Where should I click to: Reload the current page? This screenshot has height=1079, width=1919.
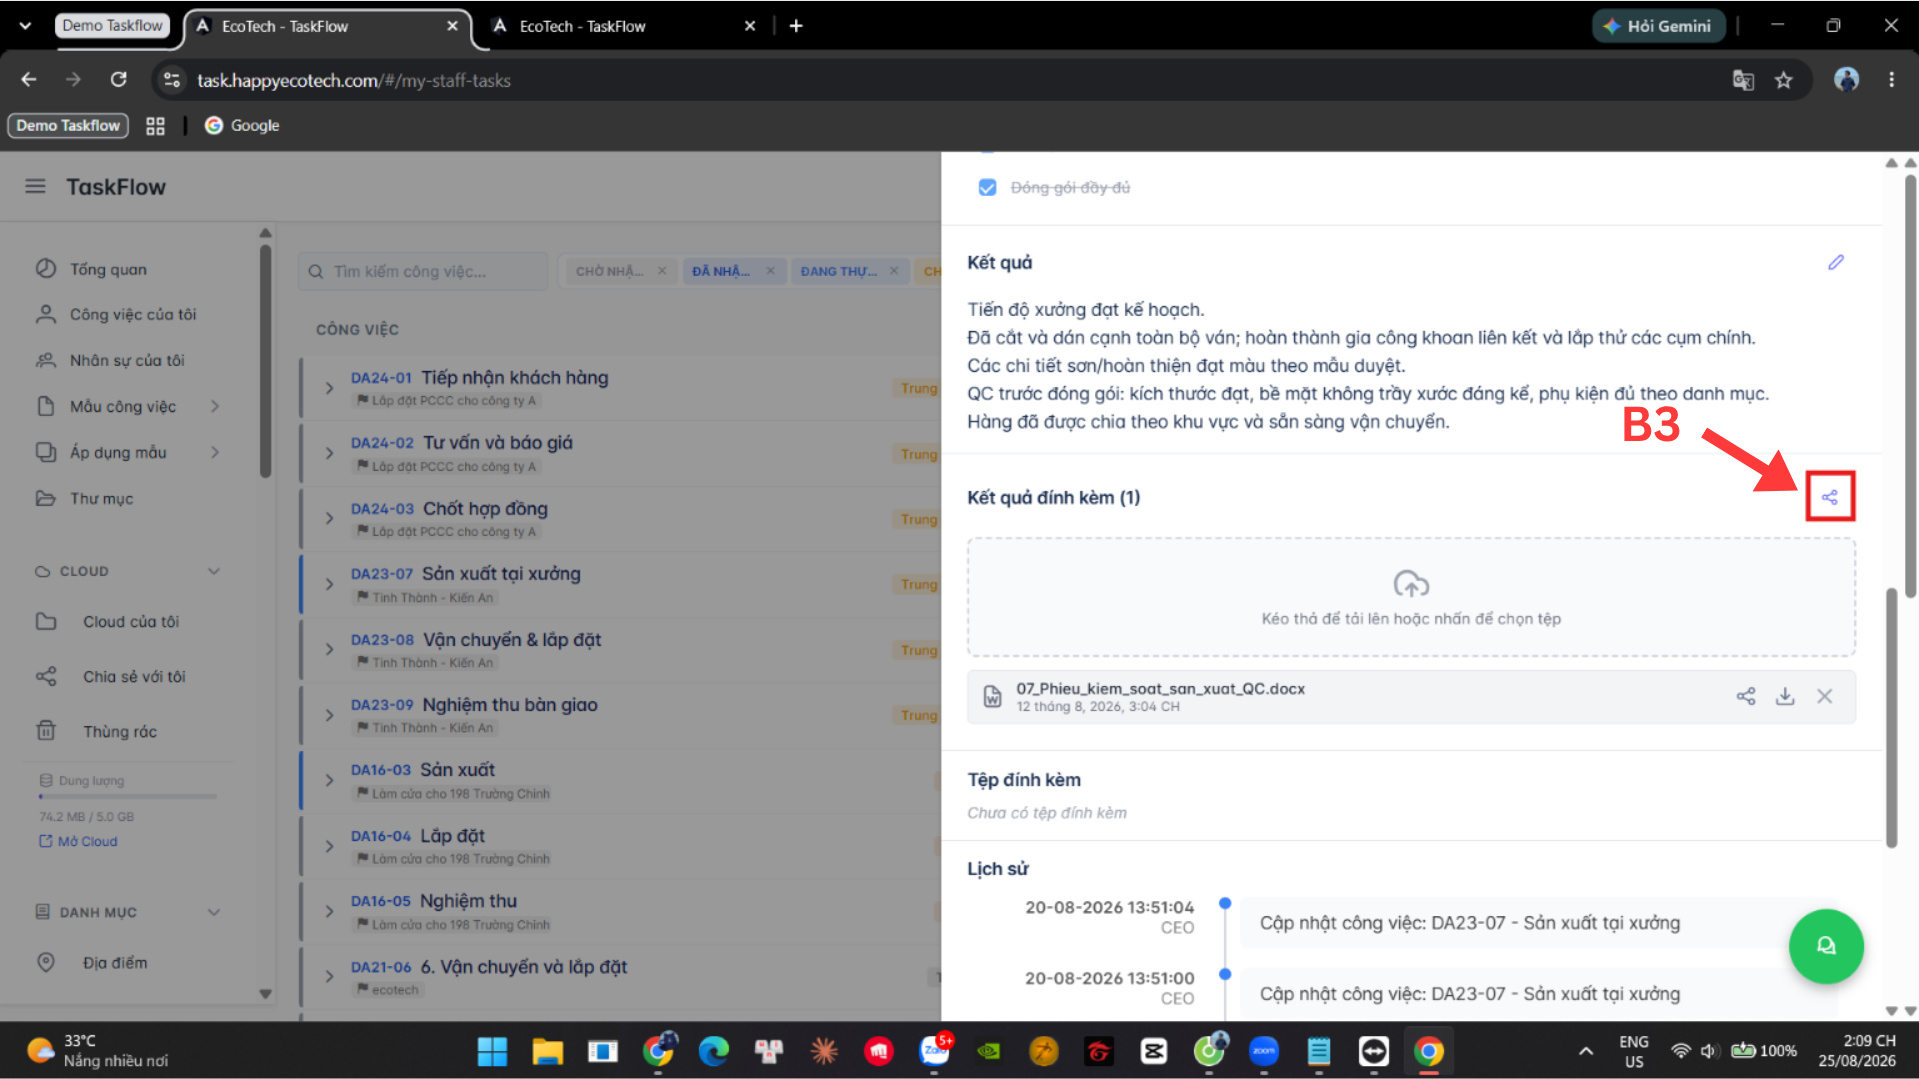click(118, 80)
